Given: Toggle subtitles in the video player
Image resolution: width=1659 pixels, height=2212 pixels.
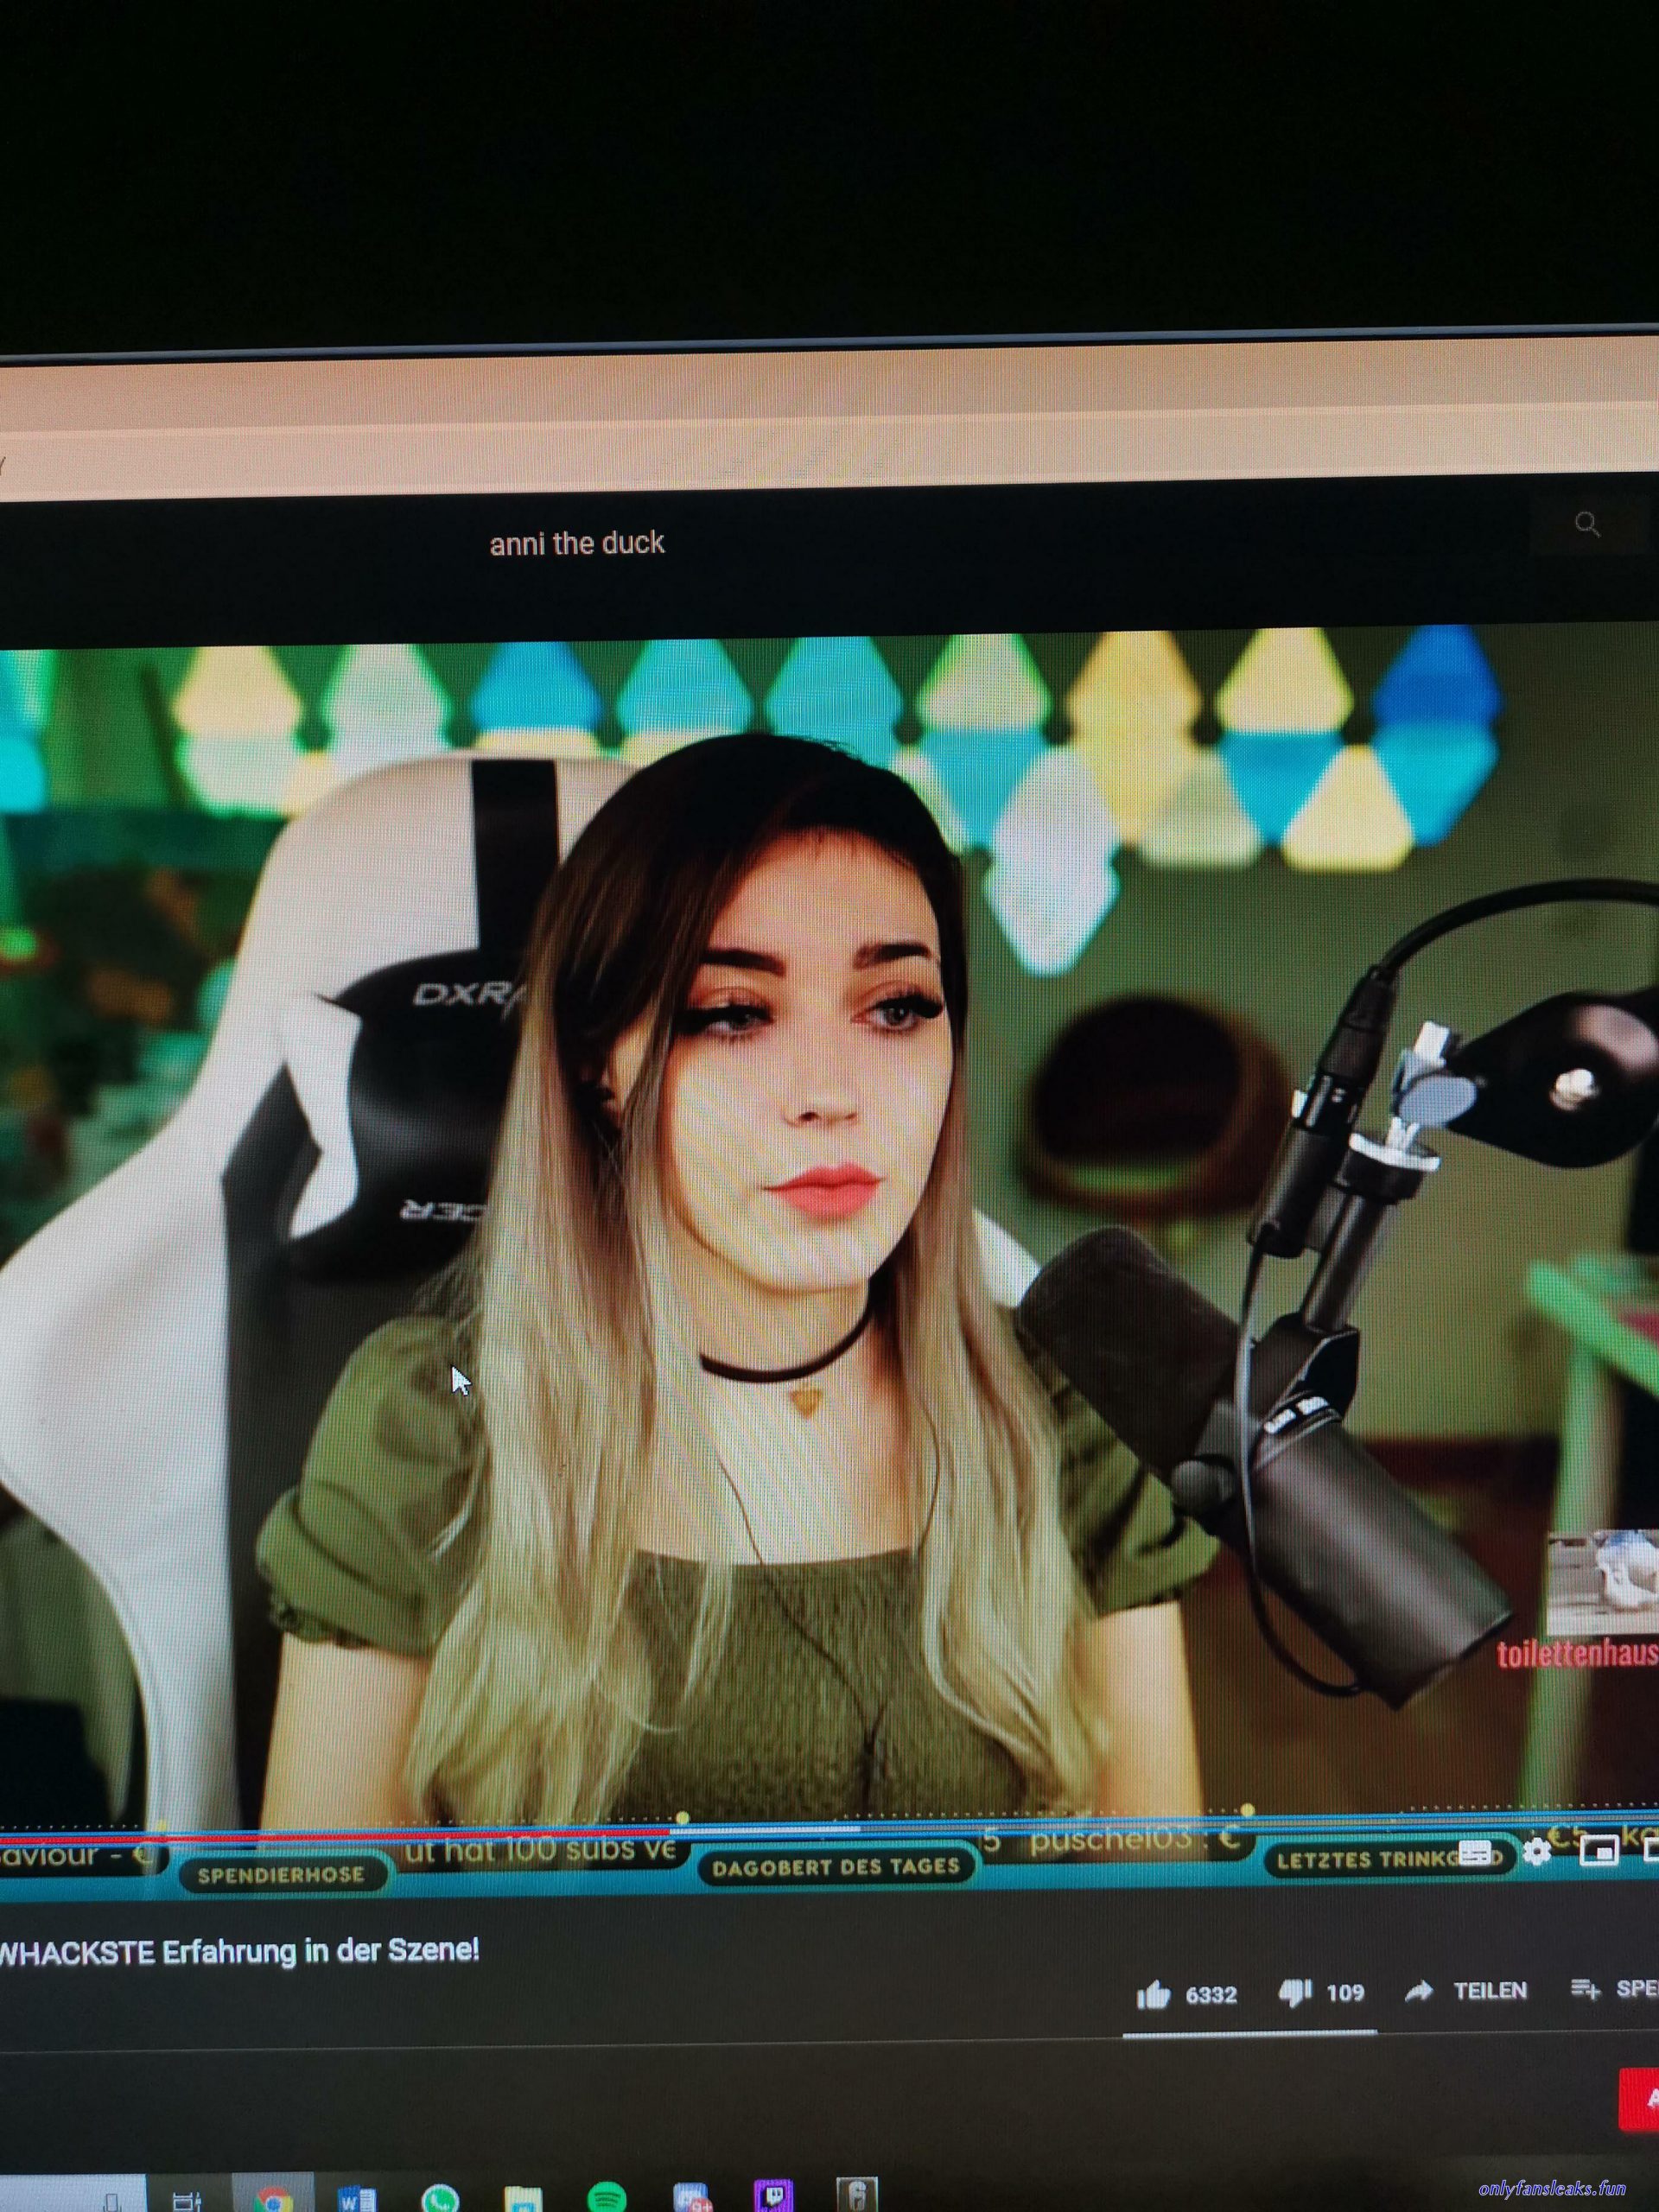Looking at the screenshot, I should [1476, 1853].
